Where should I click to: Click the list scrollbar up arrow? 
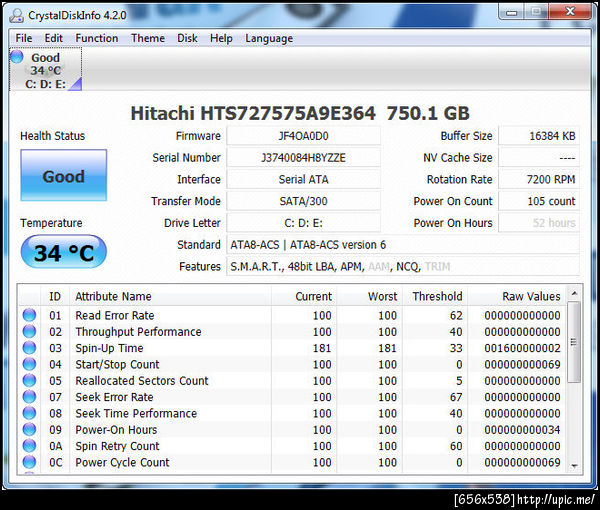574,293
